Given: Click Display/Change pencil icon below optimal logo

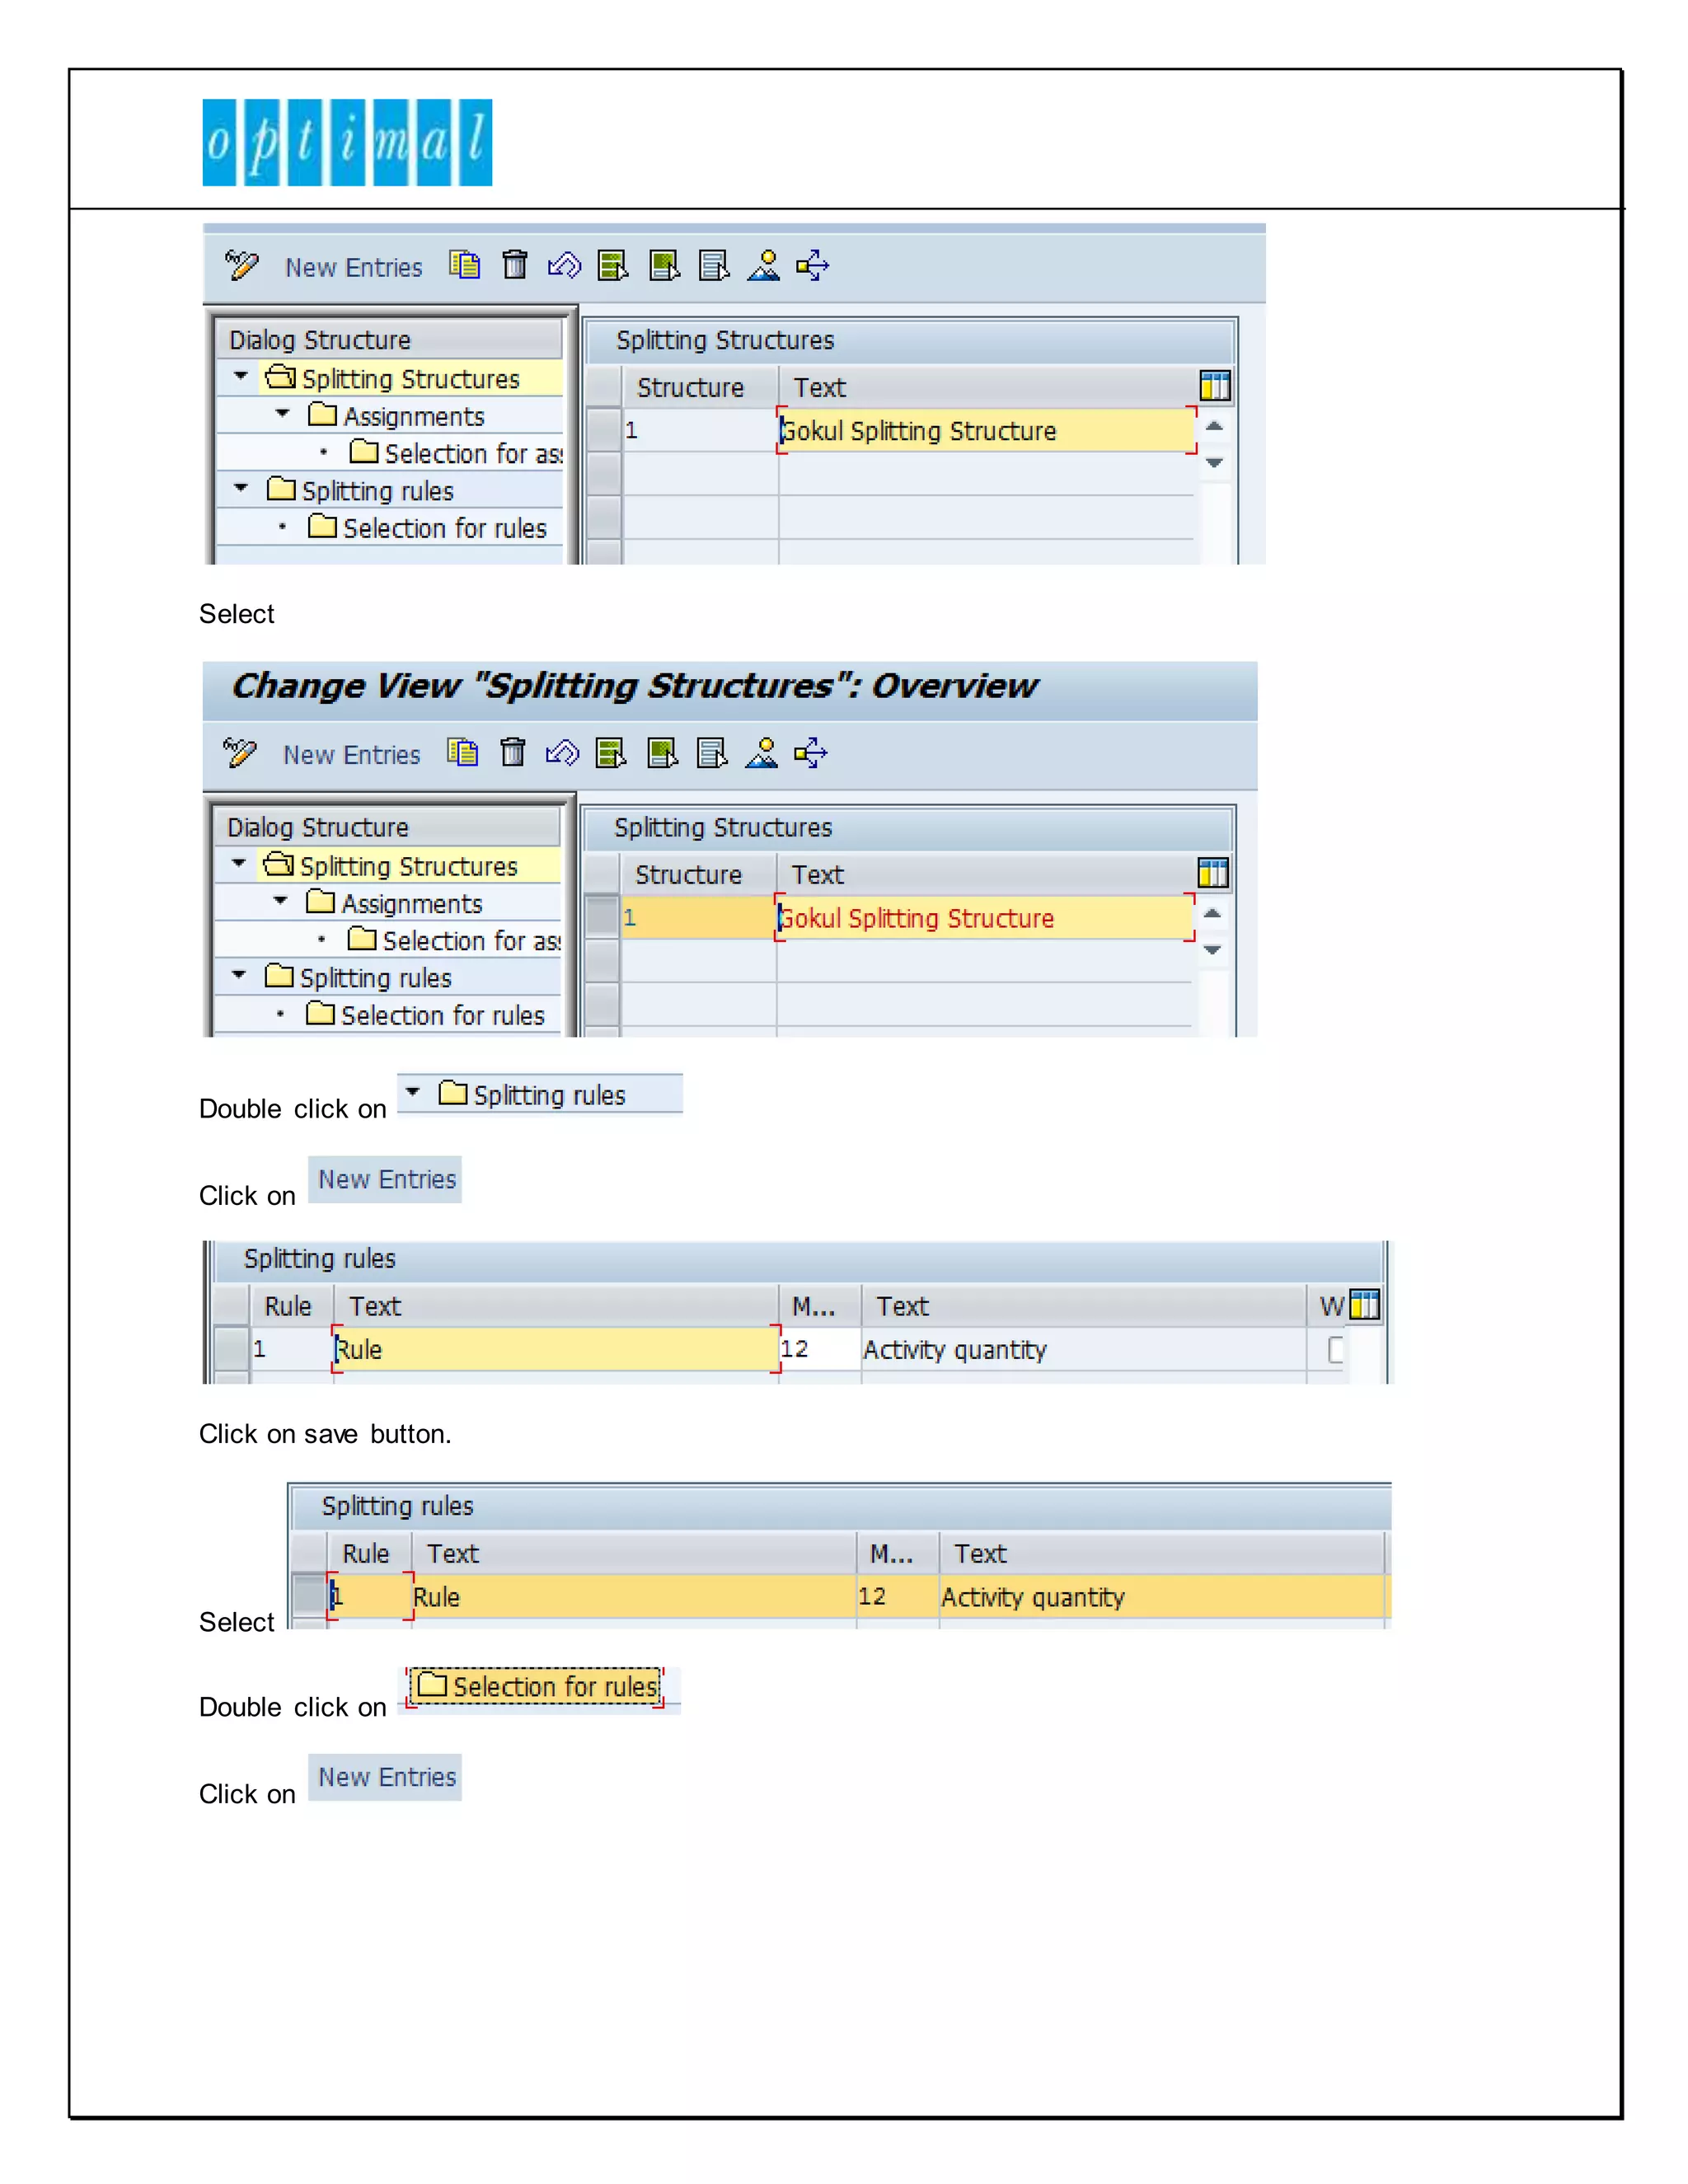Looking at the screenshot, I should click(x=241, y=265).
